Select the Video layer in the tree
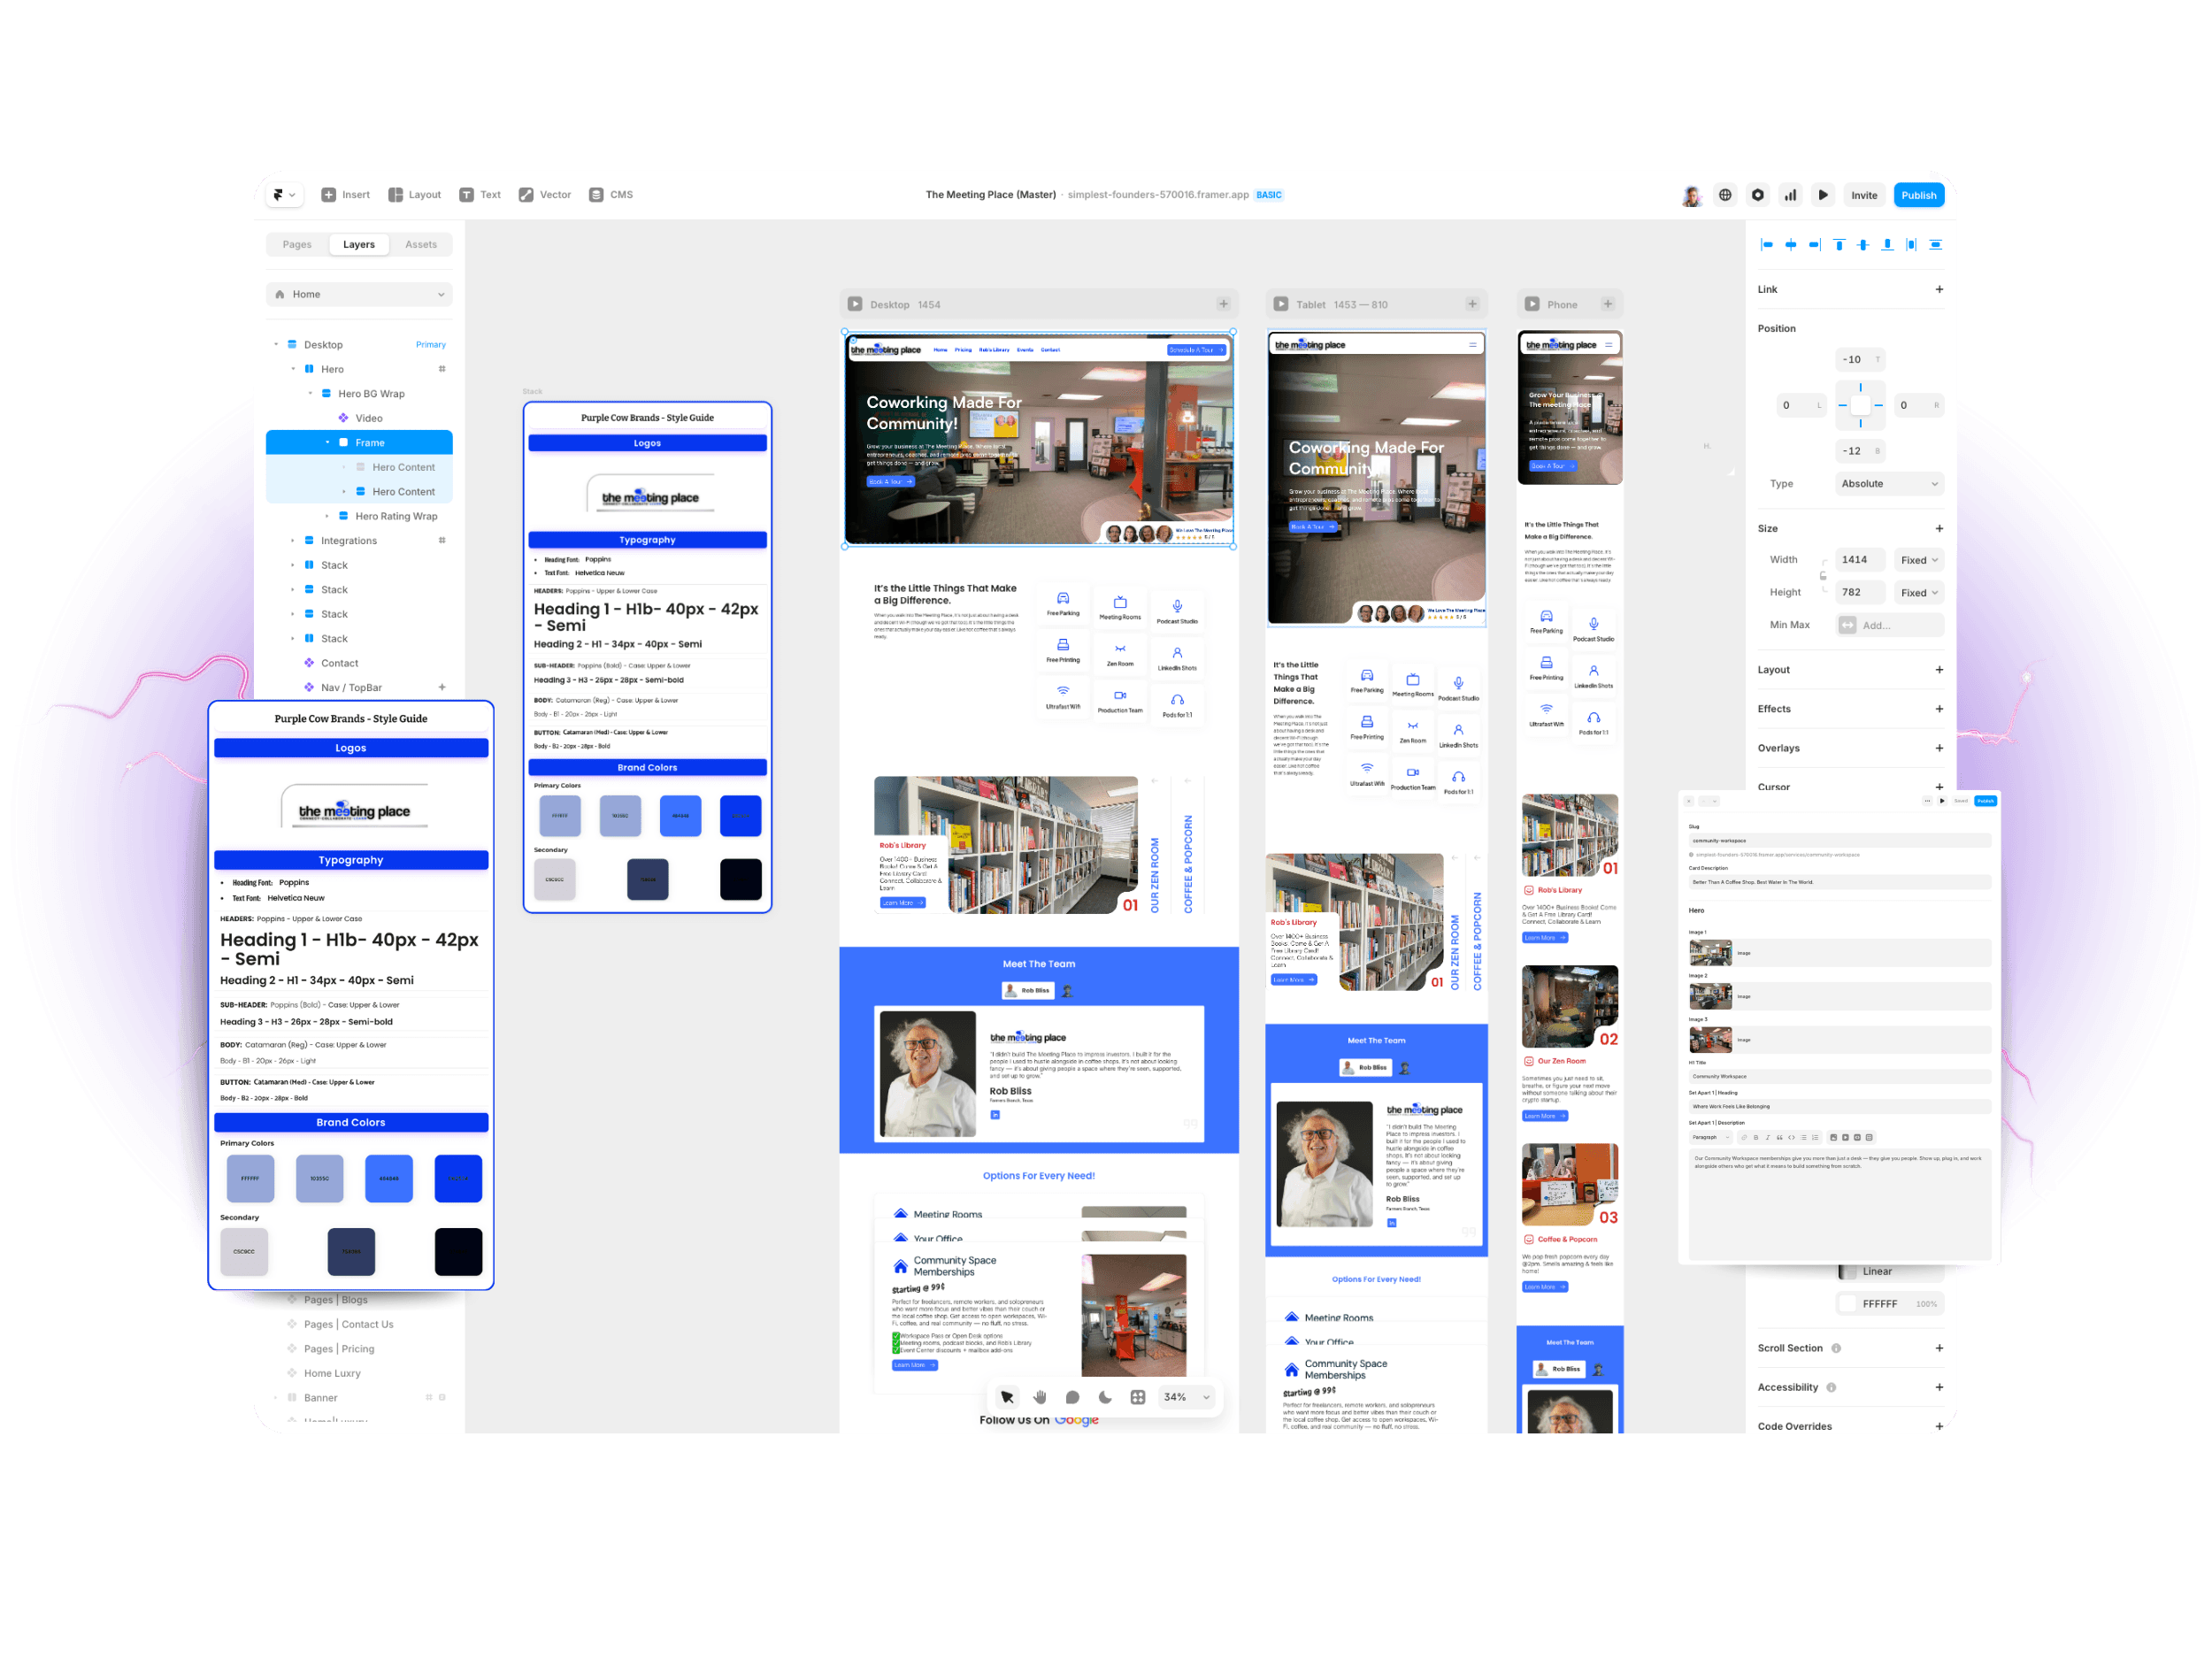The height and width of the screenshot is (1659, 2212). (x=359, y=418)
